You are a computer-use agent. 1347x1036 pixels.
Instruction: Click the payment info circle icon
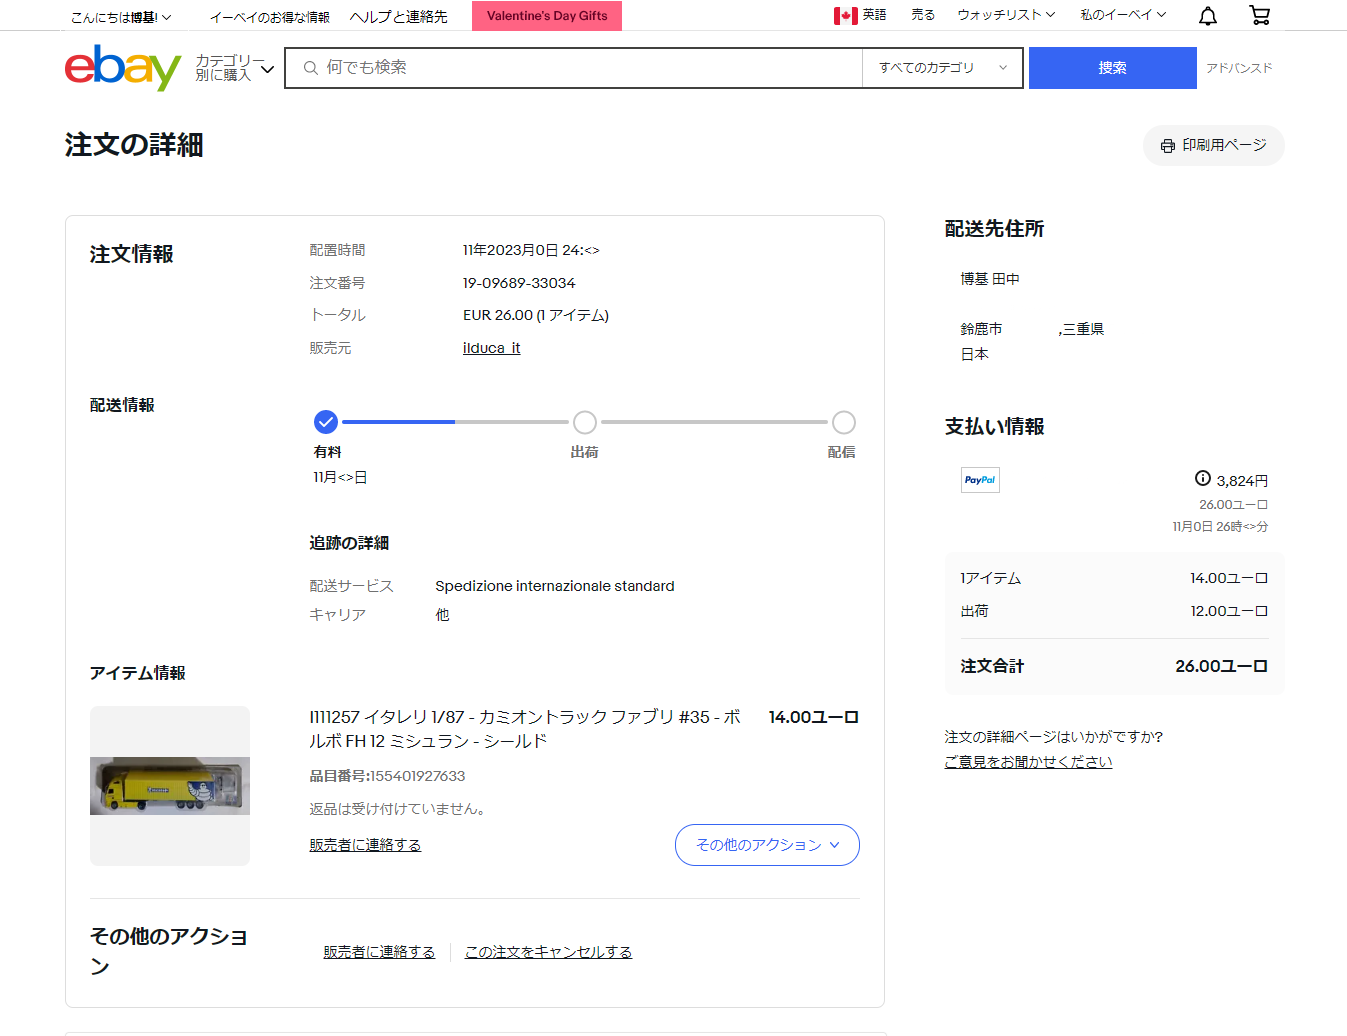[x=1203, y=479]
